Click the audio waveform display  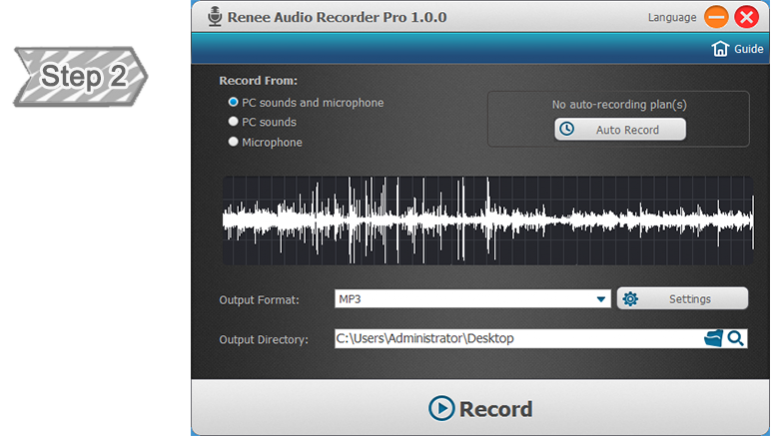(487, 221)
